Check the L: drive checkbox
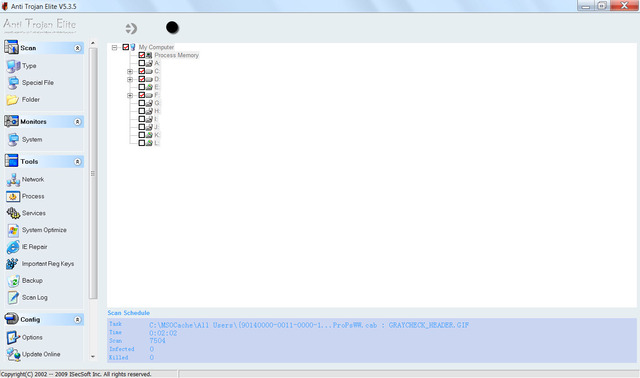Viewport: 640px width, 378px height. click(x=142, y=143)
